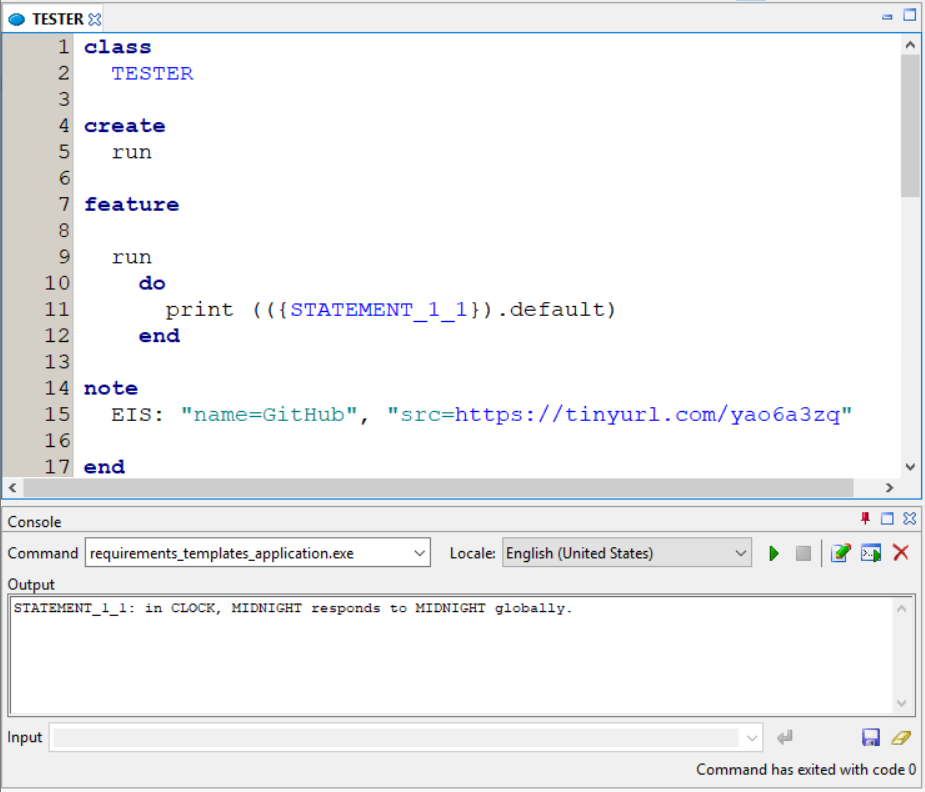This screenshot has height=792, width=925.
Task: Open the Command dropdown for requirements_templates_application.exe
Action: (419, 553)
